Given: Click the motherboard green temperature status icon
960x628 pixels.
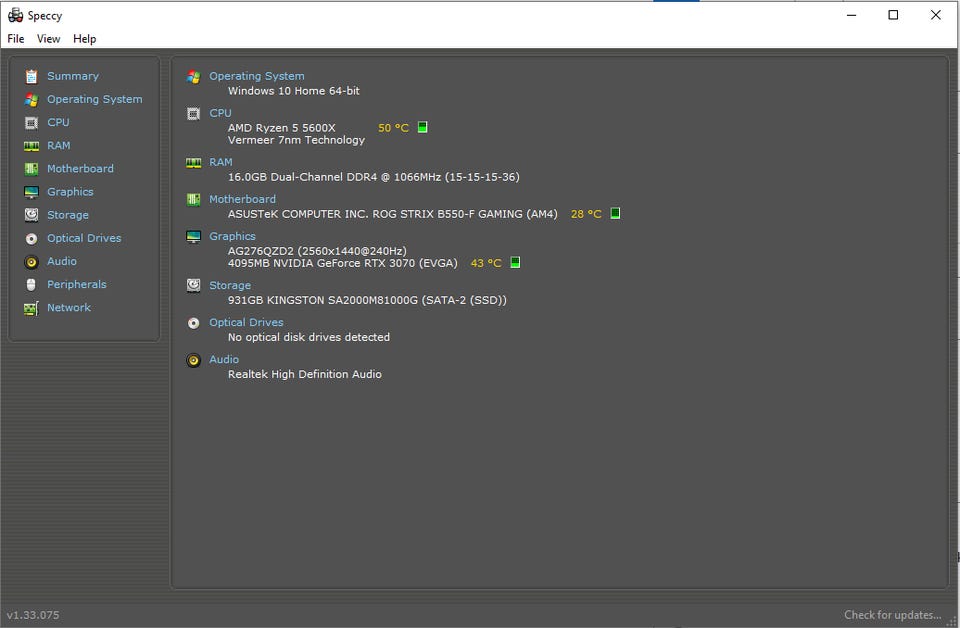Looking at the screenshot, I should [615, 214].
